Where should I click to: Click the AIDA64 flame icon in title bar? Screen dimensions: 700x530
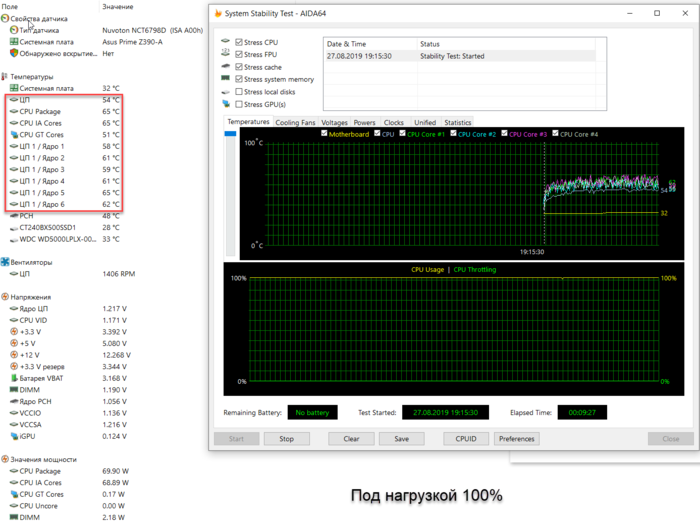pos(218,13)
